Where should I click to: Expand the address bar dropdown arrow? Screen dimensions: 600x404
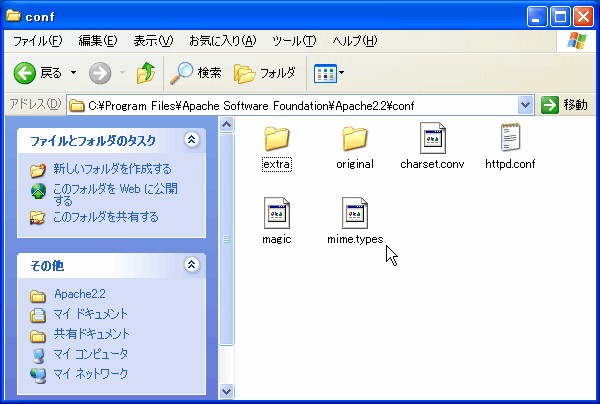coord(526,105)
